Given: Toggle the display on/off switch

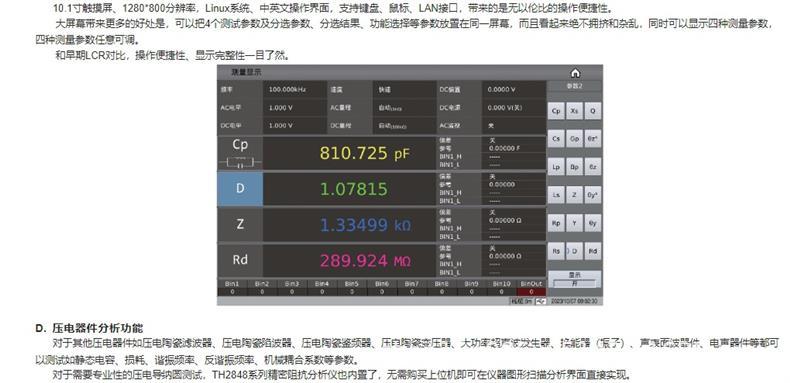Looking at the screenshot, I should click(x=574, y=280).
